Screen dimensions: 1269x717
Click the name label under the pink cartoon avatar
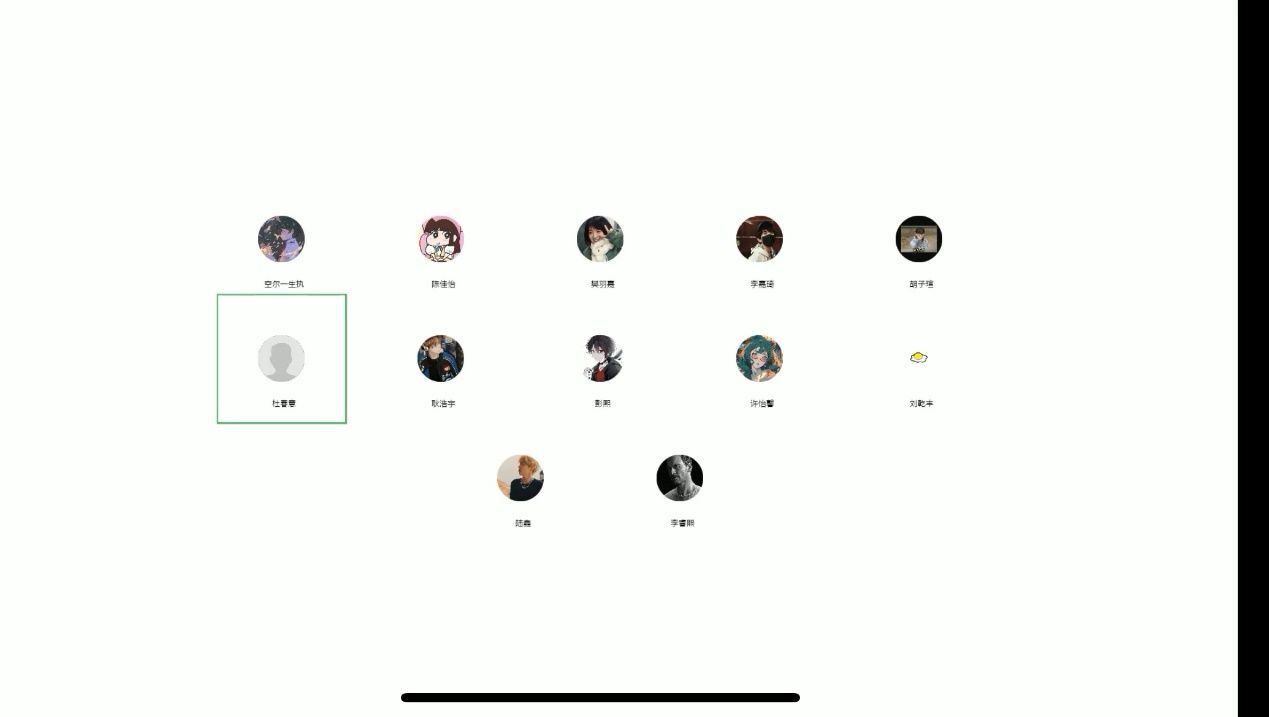443,284
